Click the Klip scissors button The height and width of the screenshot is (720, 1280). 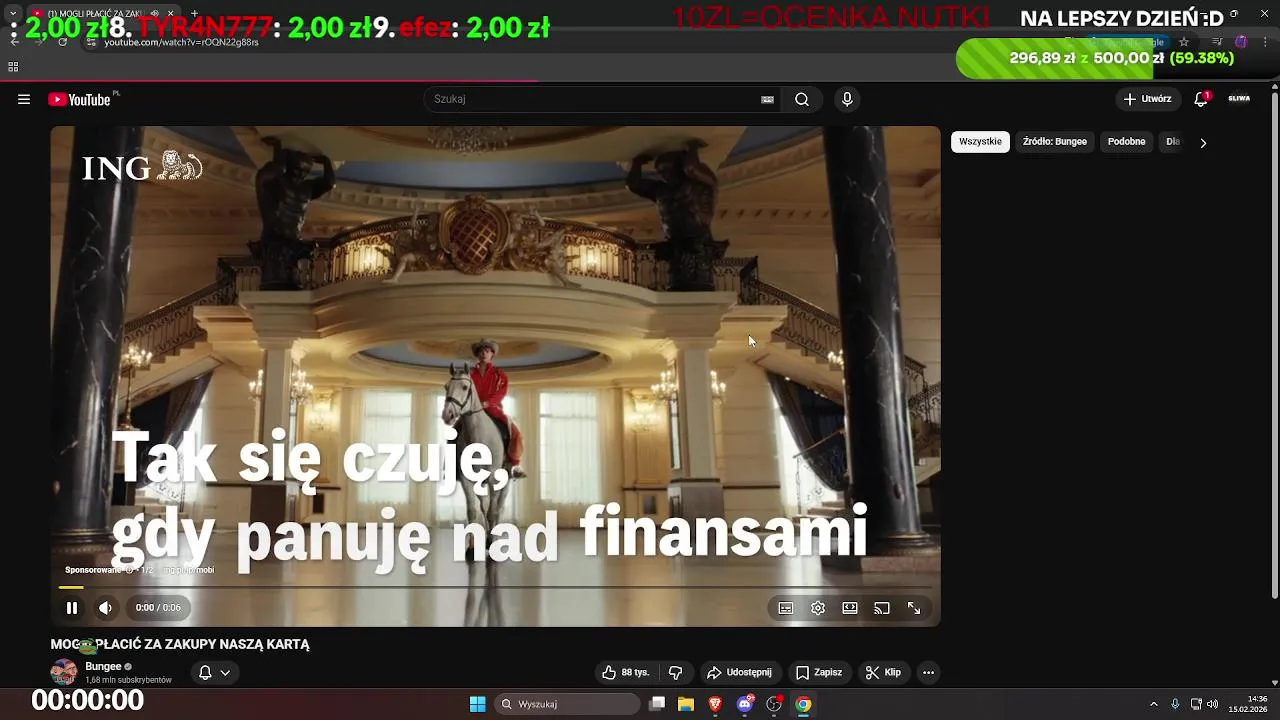point(883,673)
